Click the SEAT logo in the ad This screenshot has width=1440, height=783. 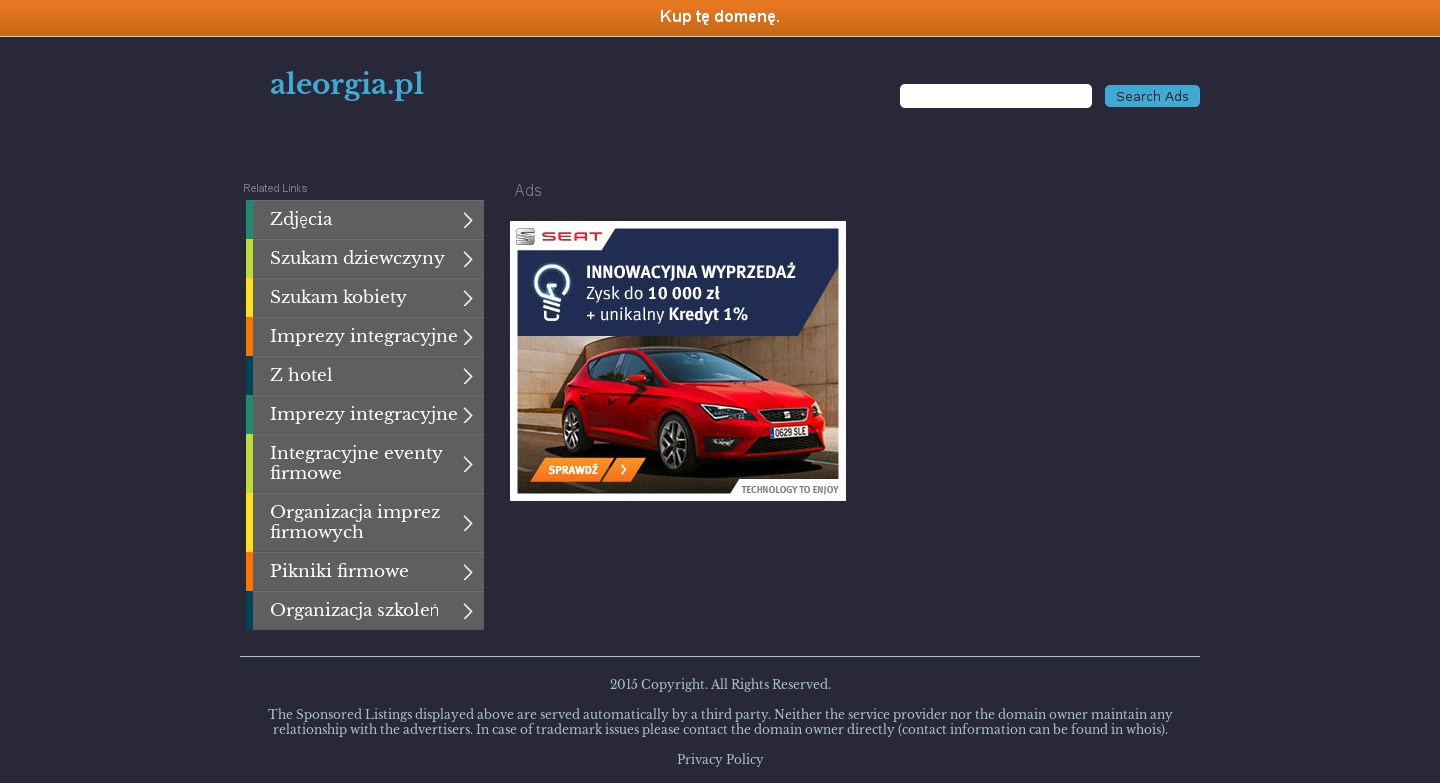click(x=560, y=237)
